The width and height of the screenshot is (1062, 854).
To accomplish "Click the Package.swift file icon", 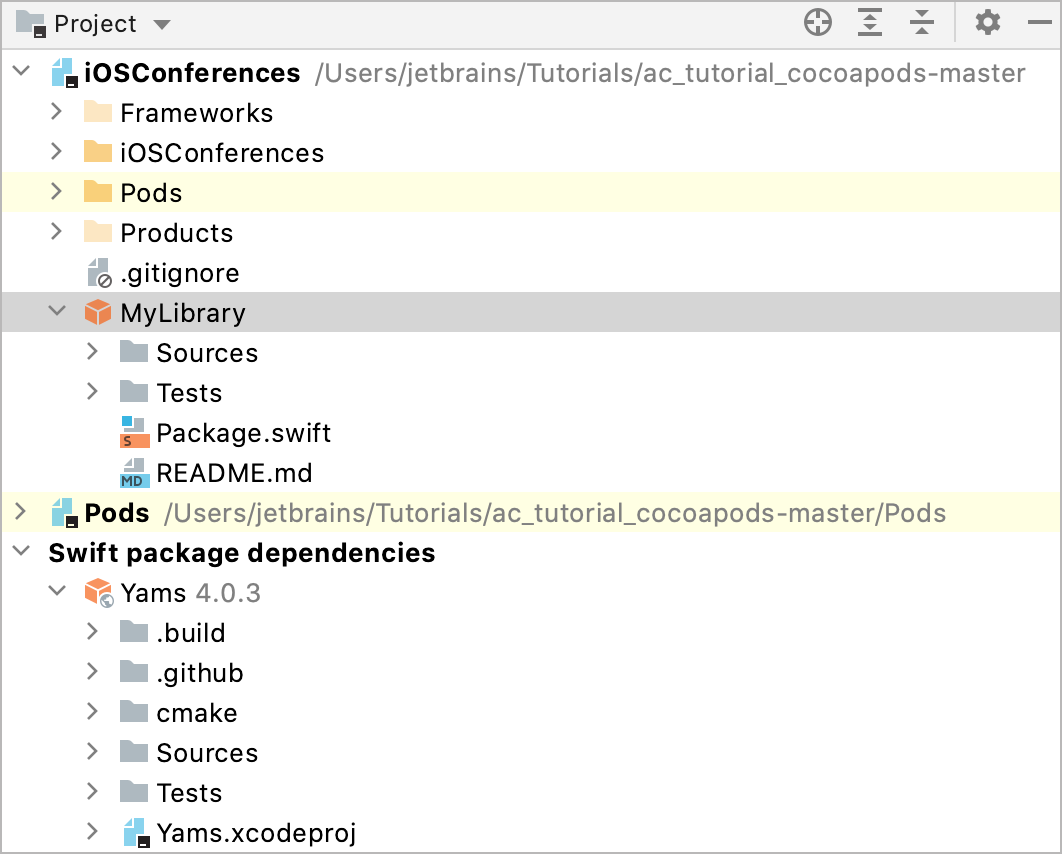I will coord(134,433).
